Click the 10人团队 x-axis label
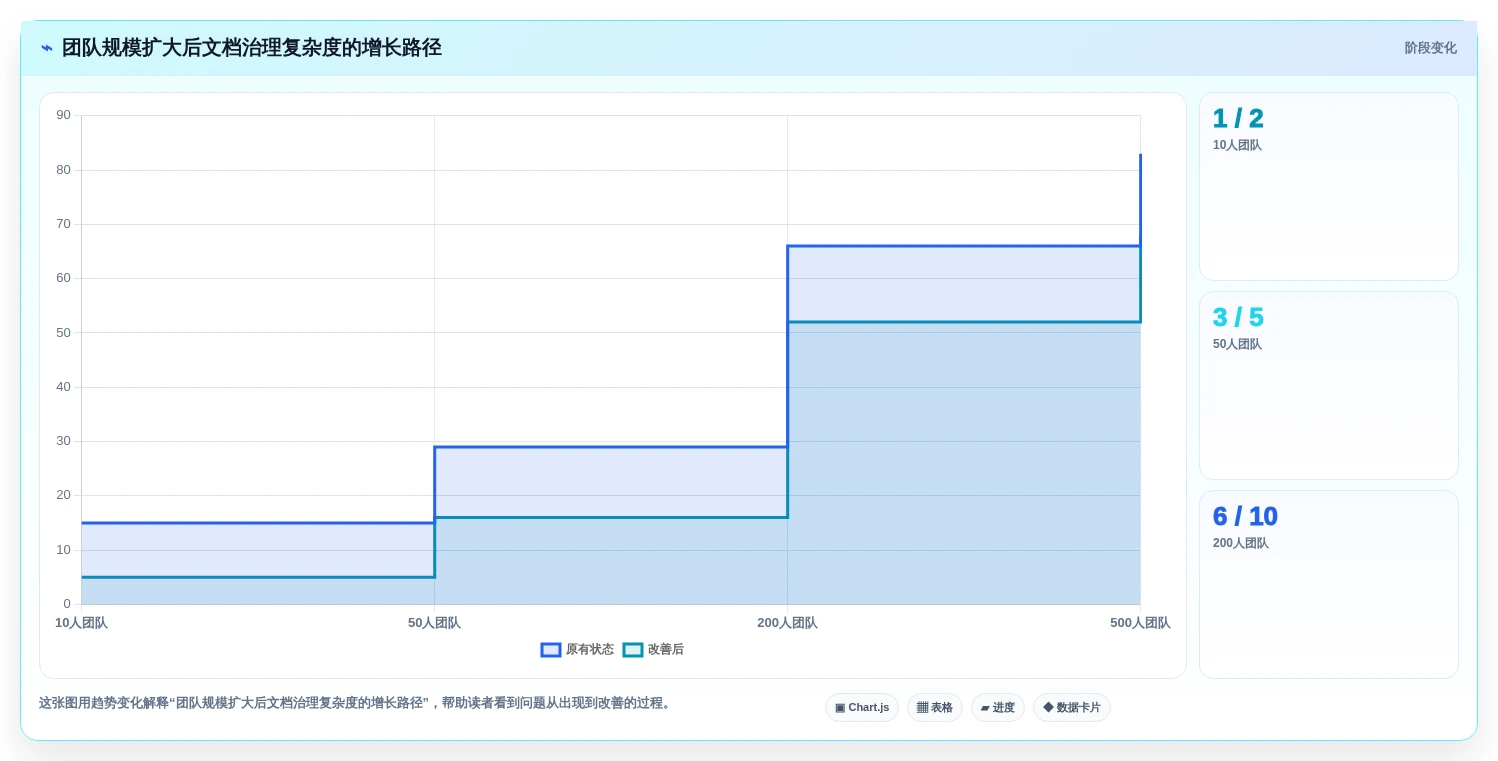 (x=81, y=623)
